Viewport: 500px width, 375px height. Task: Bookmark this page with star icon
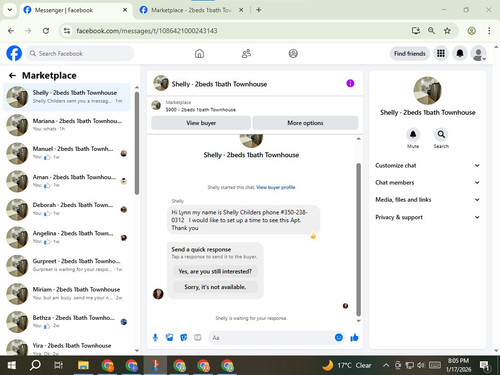[447, 31]
